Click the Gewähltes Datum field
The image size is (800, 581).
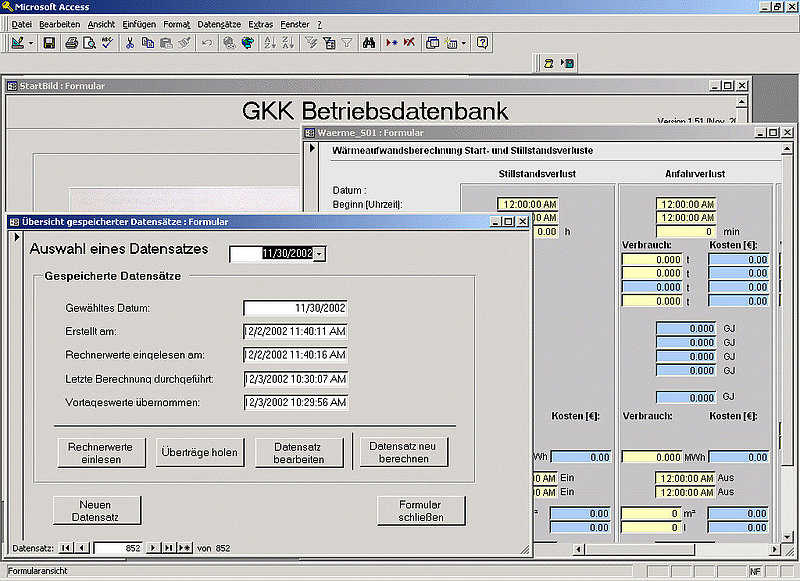[x=295, y=308]
